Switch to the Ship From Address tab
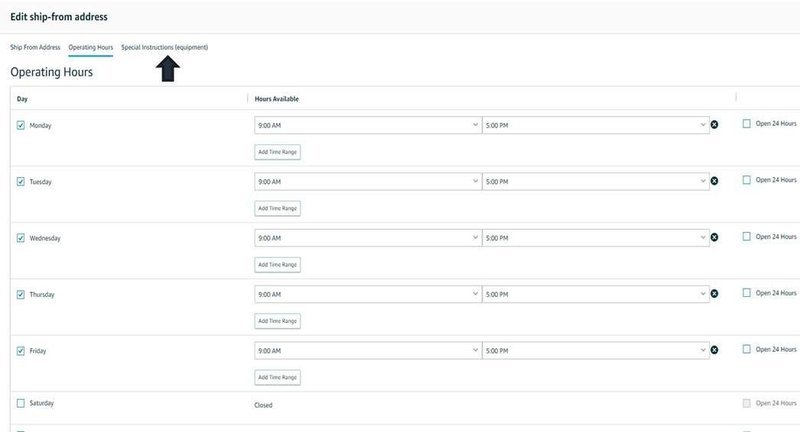Image resolution: width=800 pixels, height=432 pixels. click(x=35, y=47)
